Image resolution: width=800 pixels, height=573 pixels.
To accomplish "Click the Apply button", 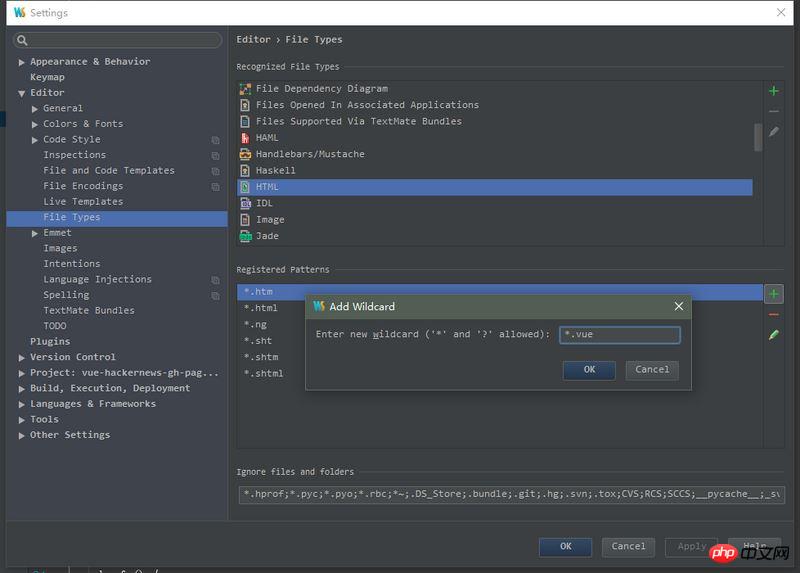I will tap(691, 546).
